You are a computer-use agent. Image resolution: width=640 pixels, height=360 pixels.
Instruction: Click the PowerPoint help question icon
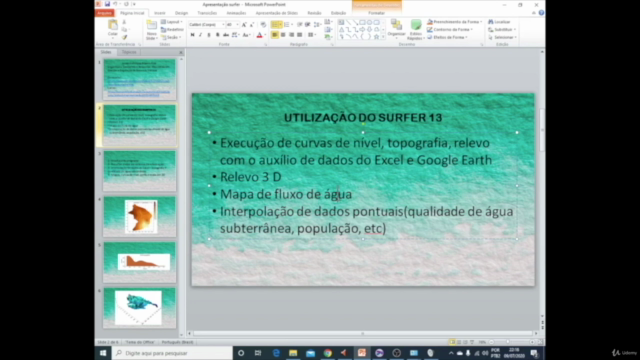[541, 13]
